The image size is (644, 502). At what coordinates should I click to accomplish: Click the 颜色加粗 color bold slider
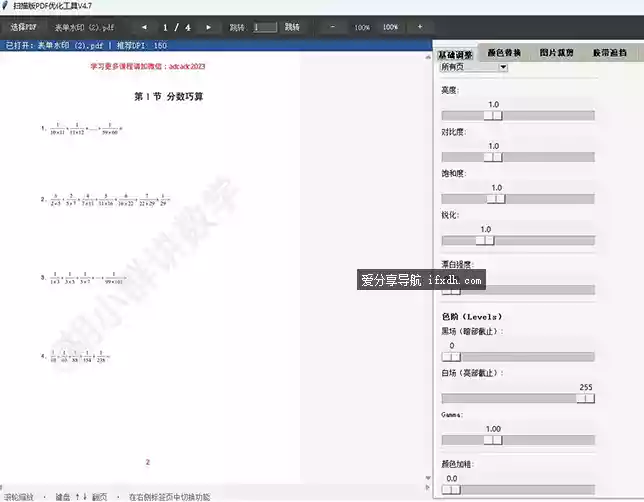[518, 490]
